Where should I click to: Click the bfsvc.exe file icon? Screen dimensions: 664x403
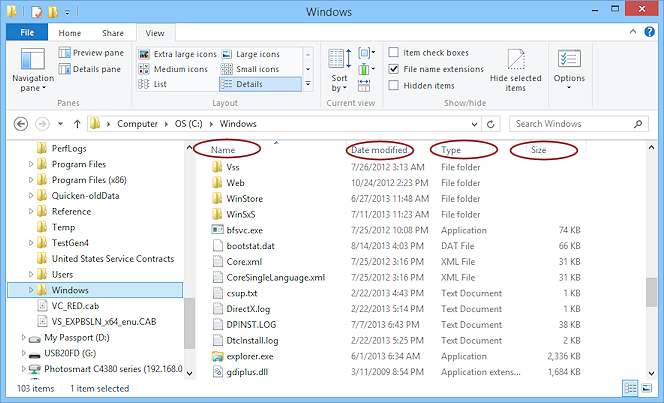point(217,230)
